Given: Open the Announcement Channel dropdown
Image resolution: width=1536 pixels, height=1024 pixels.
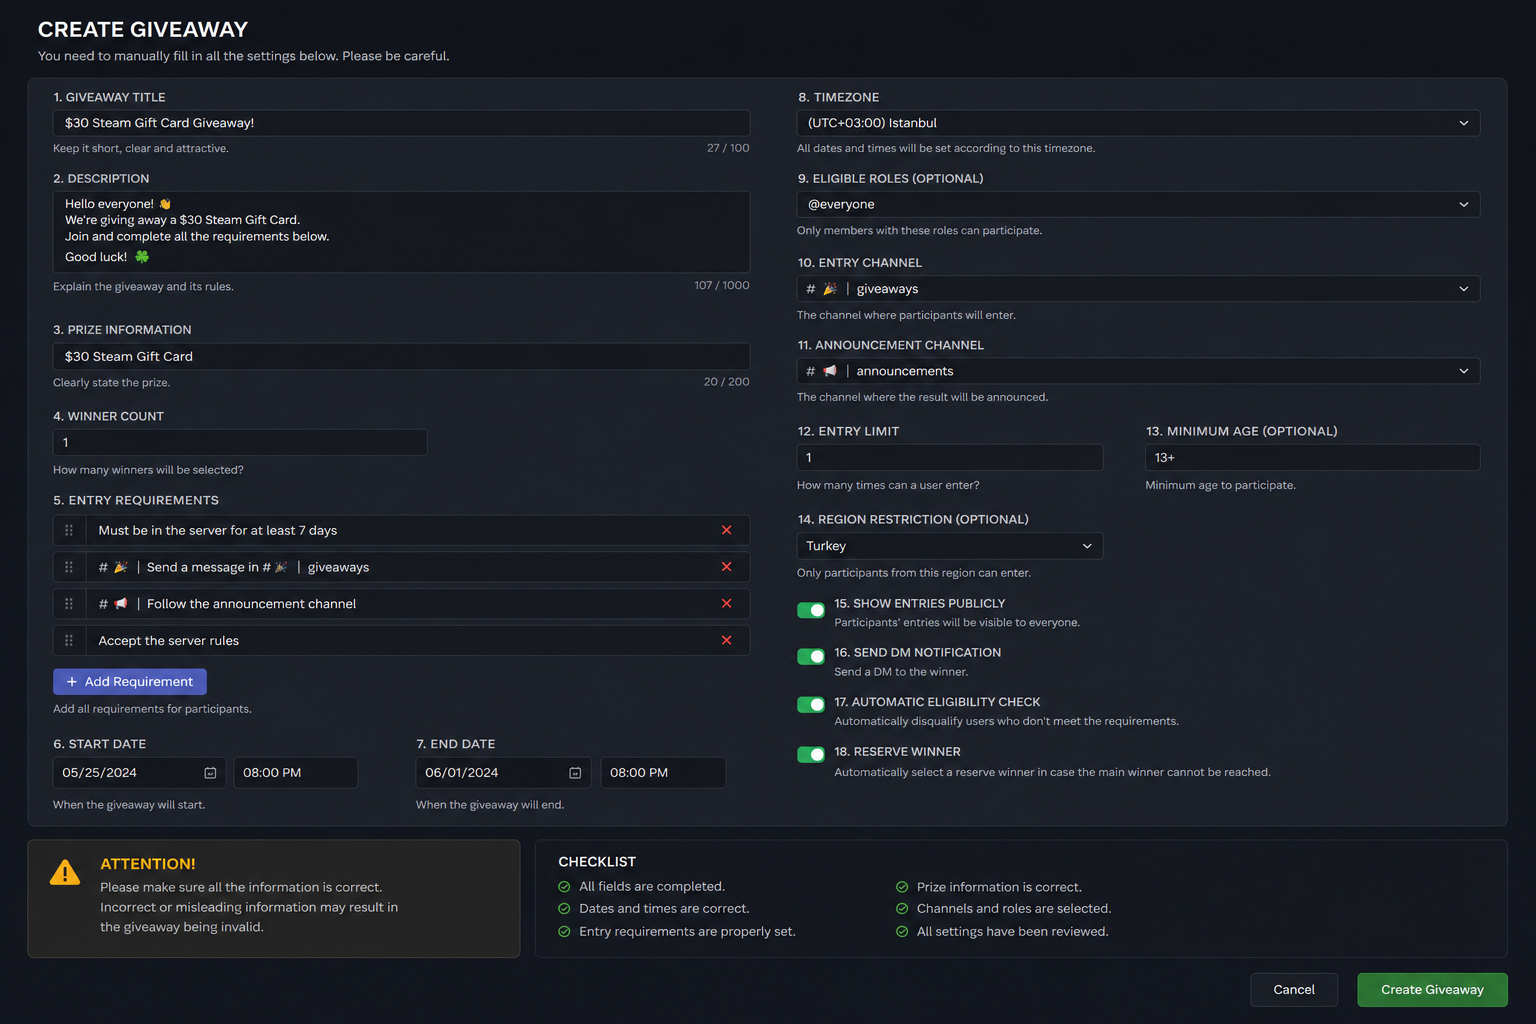Looking at the screenshot, I should 1138,371.
